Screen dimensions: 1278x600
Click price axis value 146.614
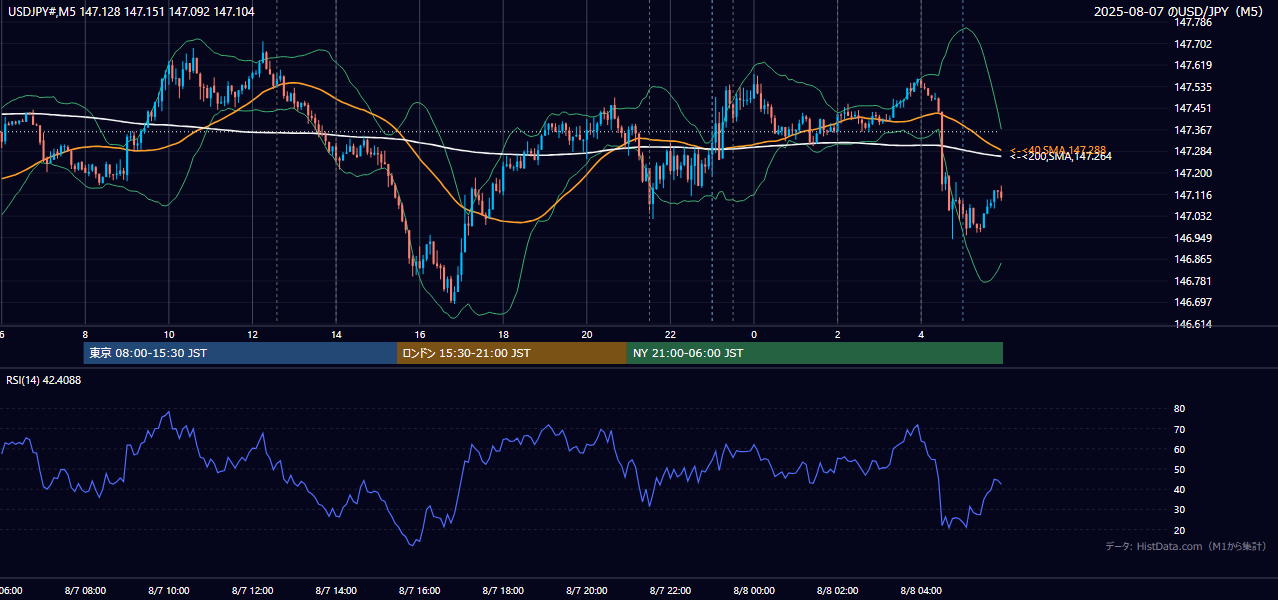(x=1193, y=324)
